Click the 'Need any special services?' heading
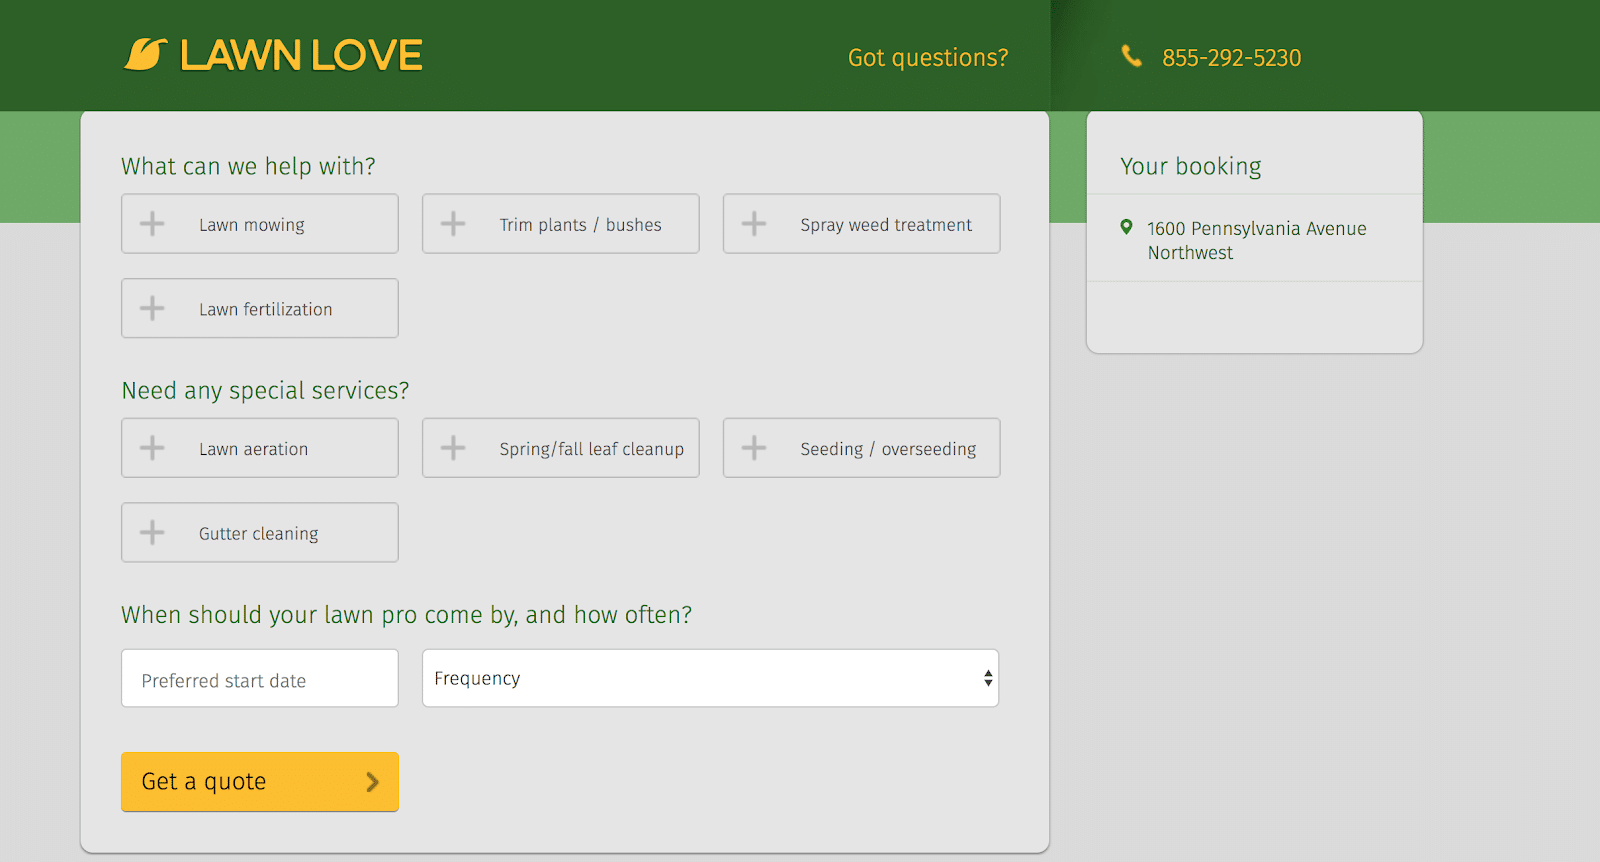Screen dimensions: 1600x862 (x=265, y=390)
